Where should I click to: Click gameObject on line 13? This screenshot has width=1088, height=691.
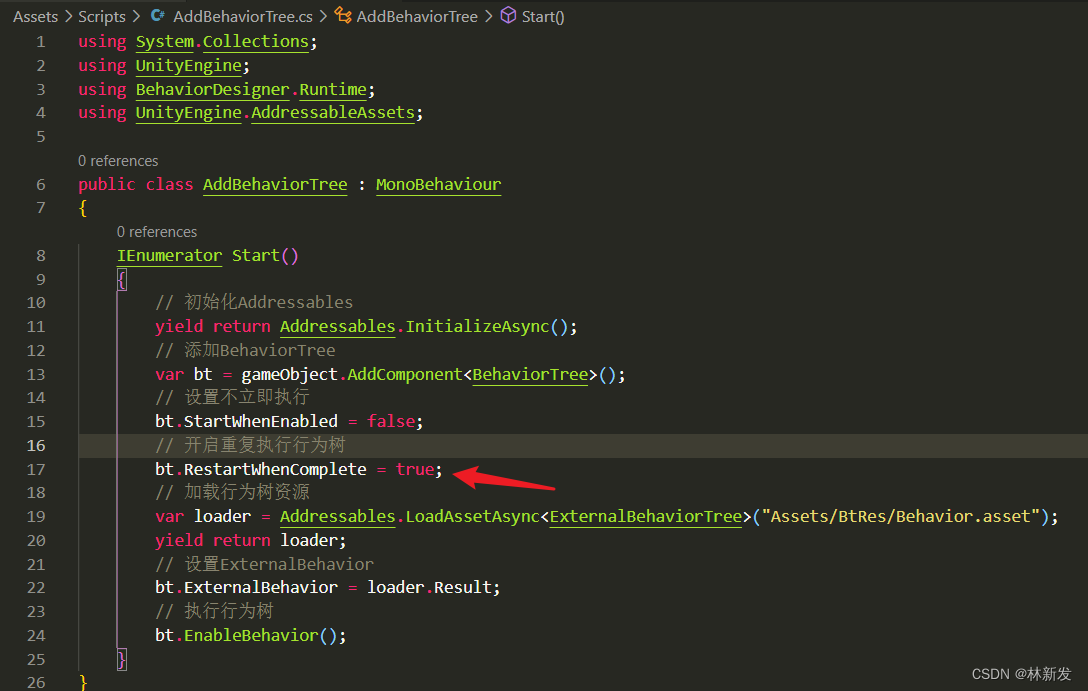tap(289, 375)
